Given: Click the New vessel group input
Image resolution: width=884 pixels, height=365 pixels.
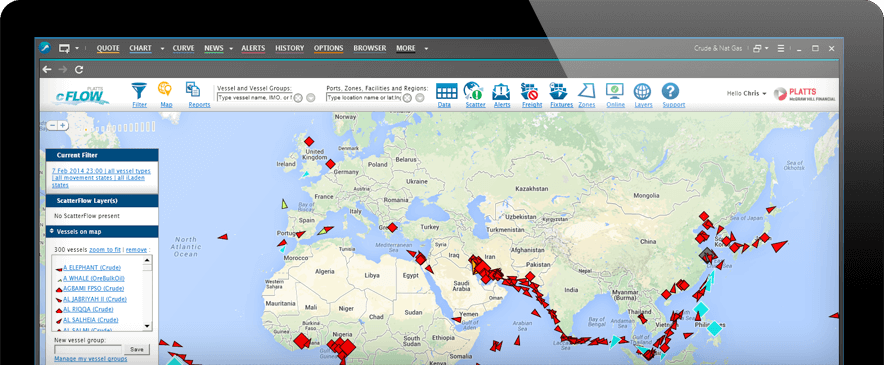Looking at the screenshot, I should [x=88, y=349].
